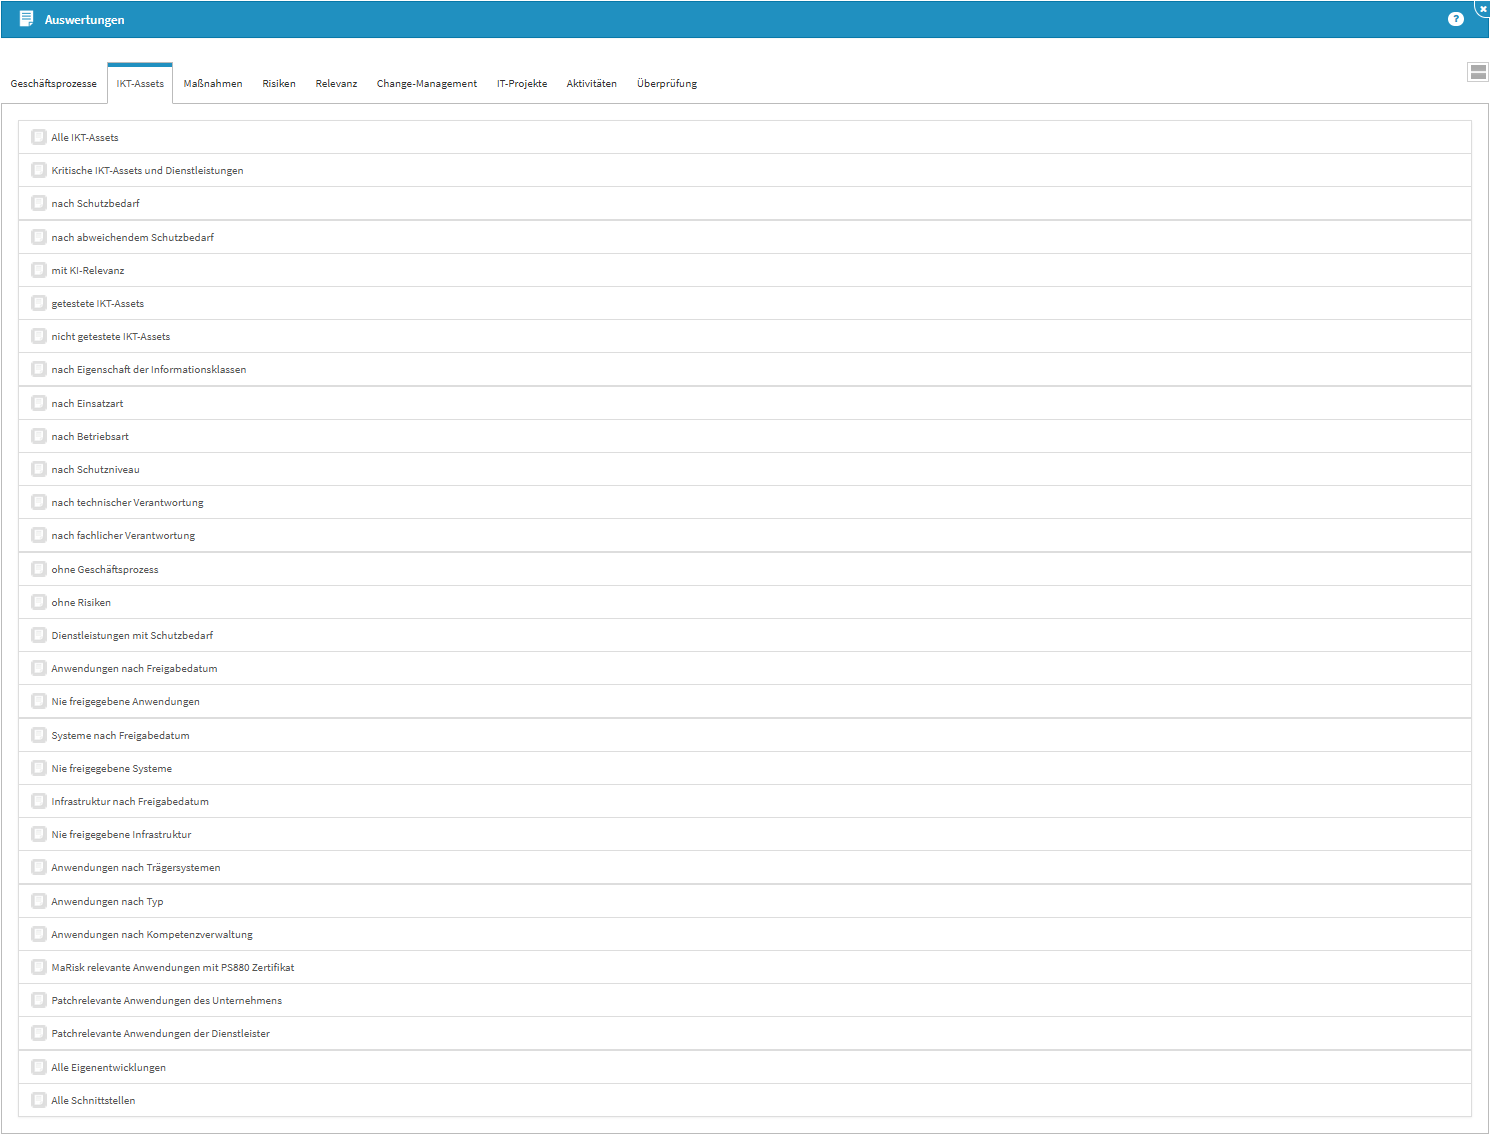Select Anwendungen nach Trägersystemen entry
This screenshot has height=1134, width=1491.
pyautogui.click(x=136, y=868)
